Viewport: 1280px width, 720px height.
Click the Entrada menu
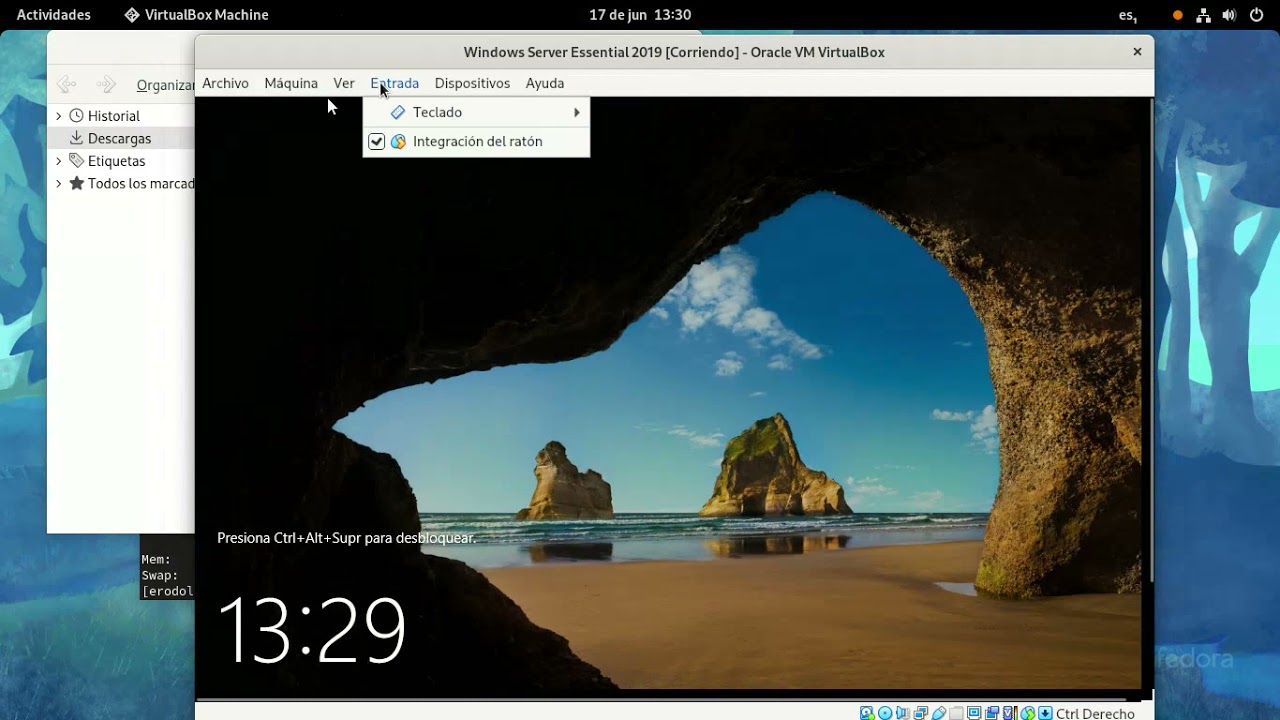[x=394, y=83]
